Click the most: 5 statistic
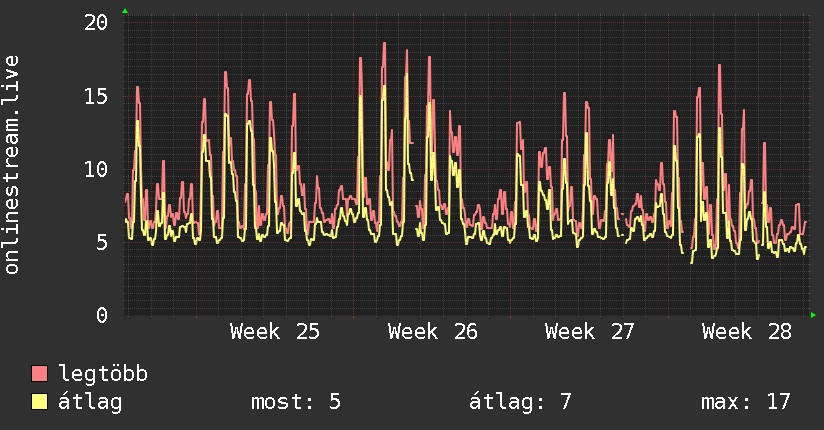 click(296, 402)
